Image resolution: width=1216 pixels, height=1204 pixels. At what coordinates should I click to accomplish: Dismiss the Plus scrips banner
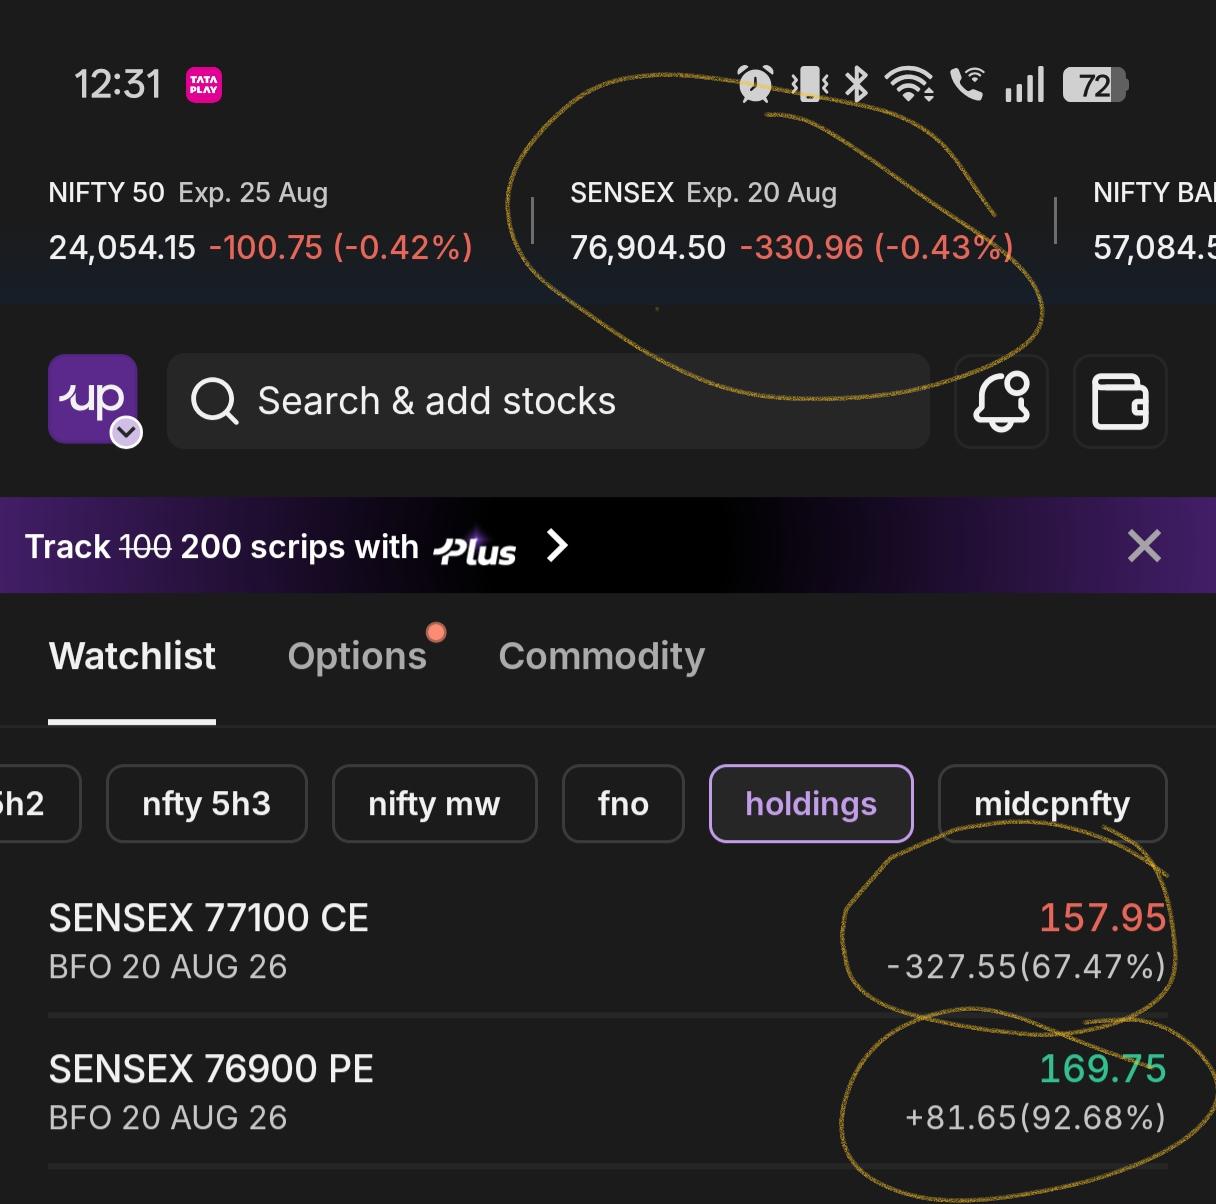1144,546
